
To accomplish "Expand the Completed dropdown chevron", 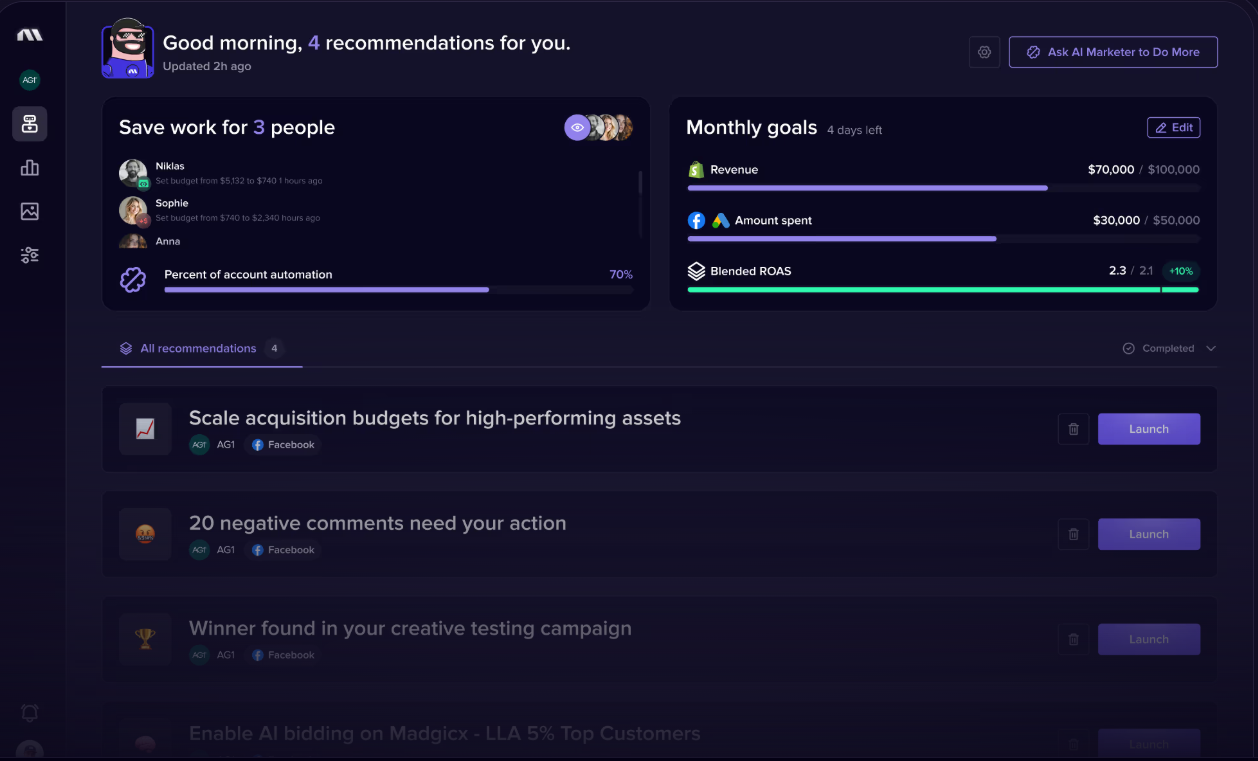I will 1211,348.
